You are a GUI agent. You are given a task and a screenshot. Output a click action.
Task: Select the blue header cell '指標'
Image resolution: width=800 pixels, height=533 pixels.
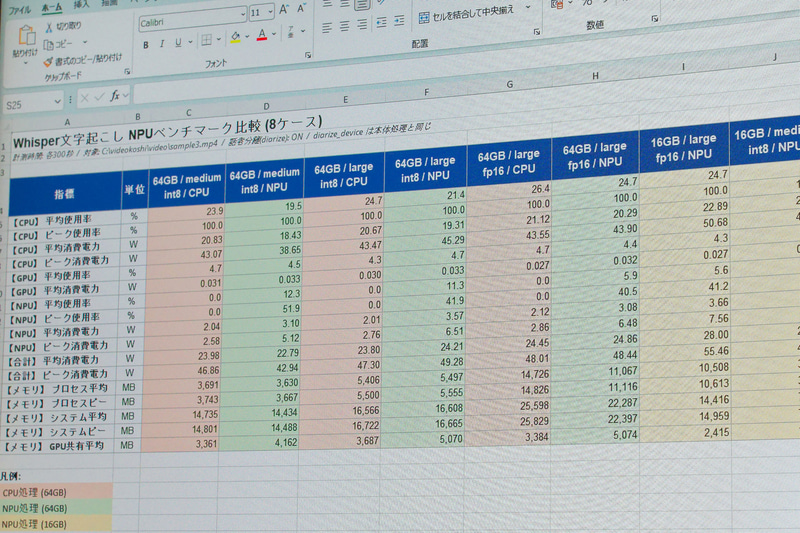[65, 194]
